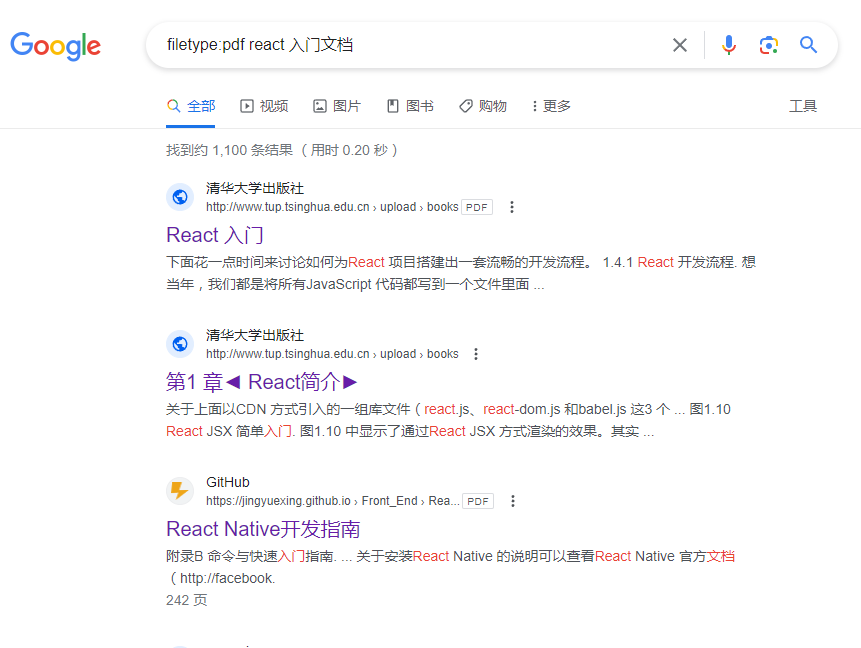Viewport: 861px width, 648px height.
Task: Click the 图片 tab image icon
Action: (x=320, y=106)
